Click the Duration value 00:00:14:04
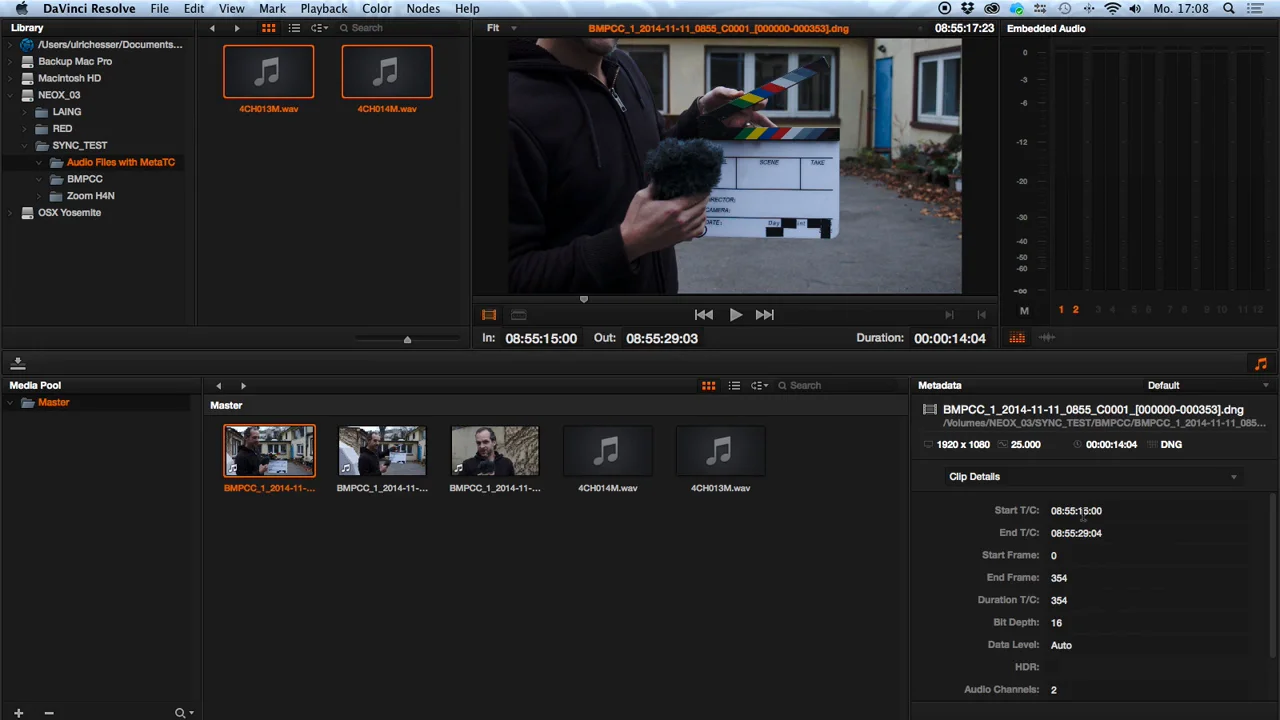Screen dimensions: 1280x720 pyautogui.click(x=949, y=338)
